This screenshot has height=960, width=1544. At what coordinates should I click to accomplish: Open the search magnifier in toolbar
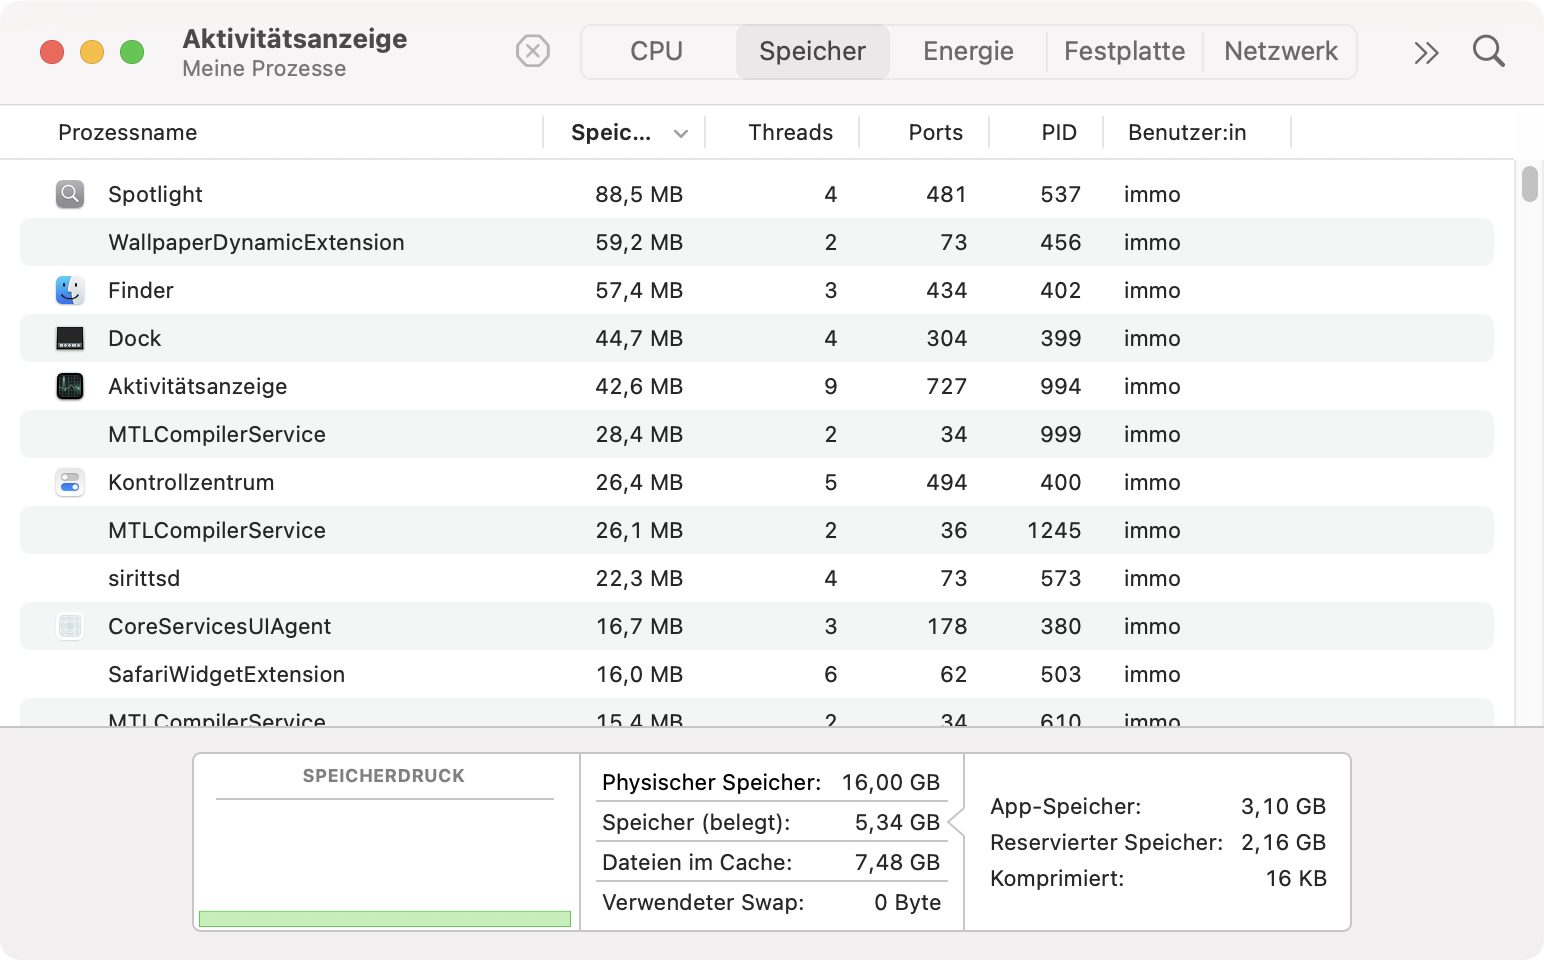pyautogui.click(x=1488, y=51)
